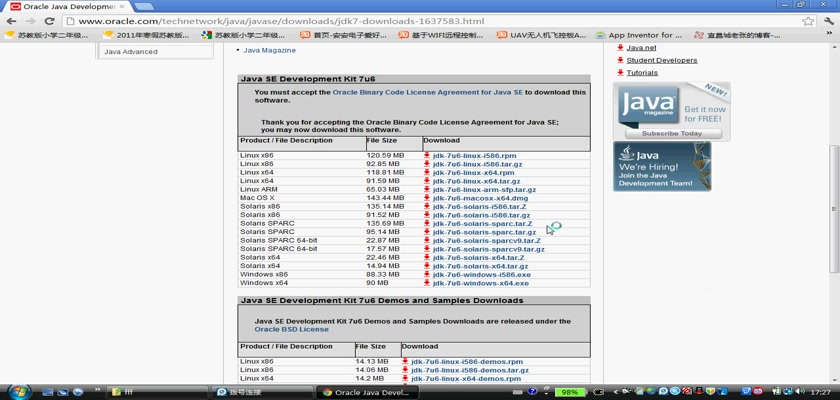Switch to the 拨号连接 taskbar window

(x=262, y=392)
